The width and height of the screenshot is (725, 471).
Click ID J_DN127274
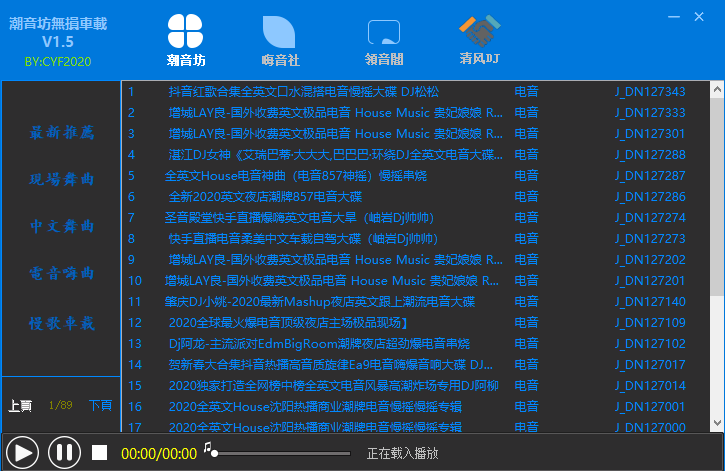[650, 218]
